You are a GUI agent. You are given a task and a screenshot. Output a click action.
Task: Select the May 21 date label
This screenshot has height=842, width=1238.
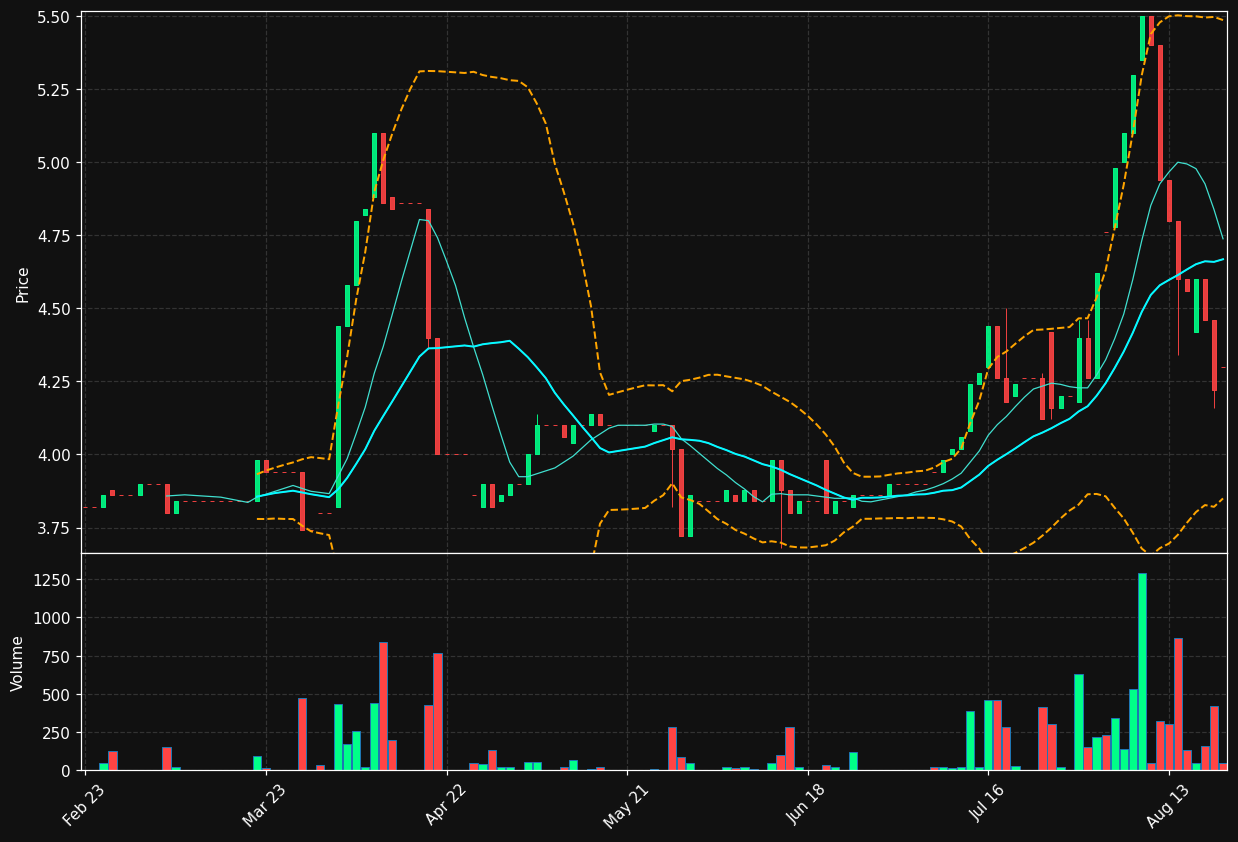pos(625,805)
